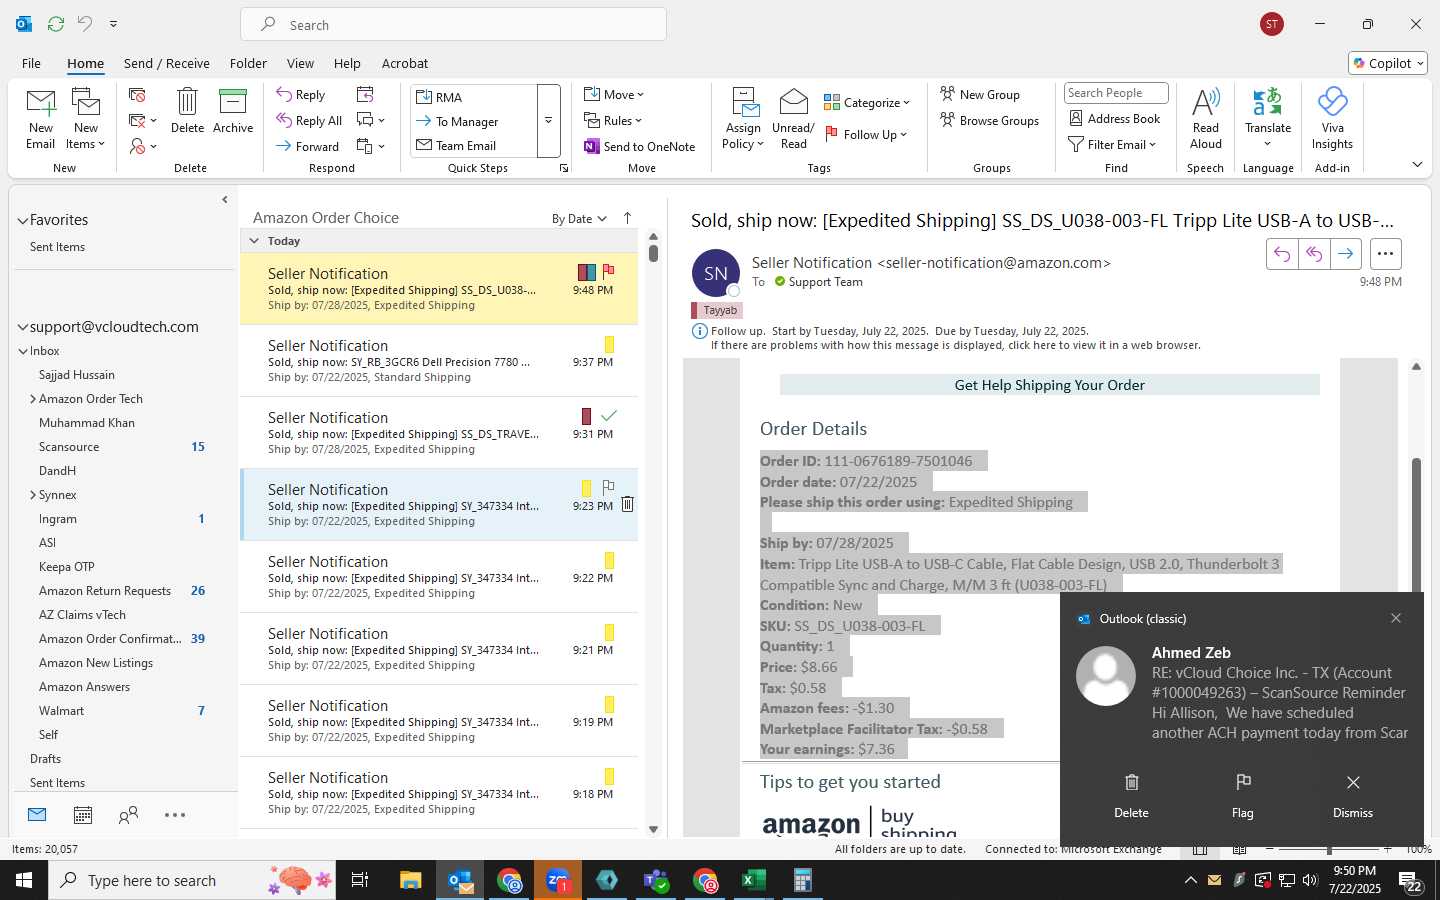
Task: Open People view in navigation bar
Action: pyautogui.click(x=128, y=815)
